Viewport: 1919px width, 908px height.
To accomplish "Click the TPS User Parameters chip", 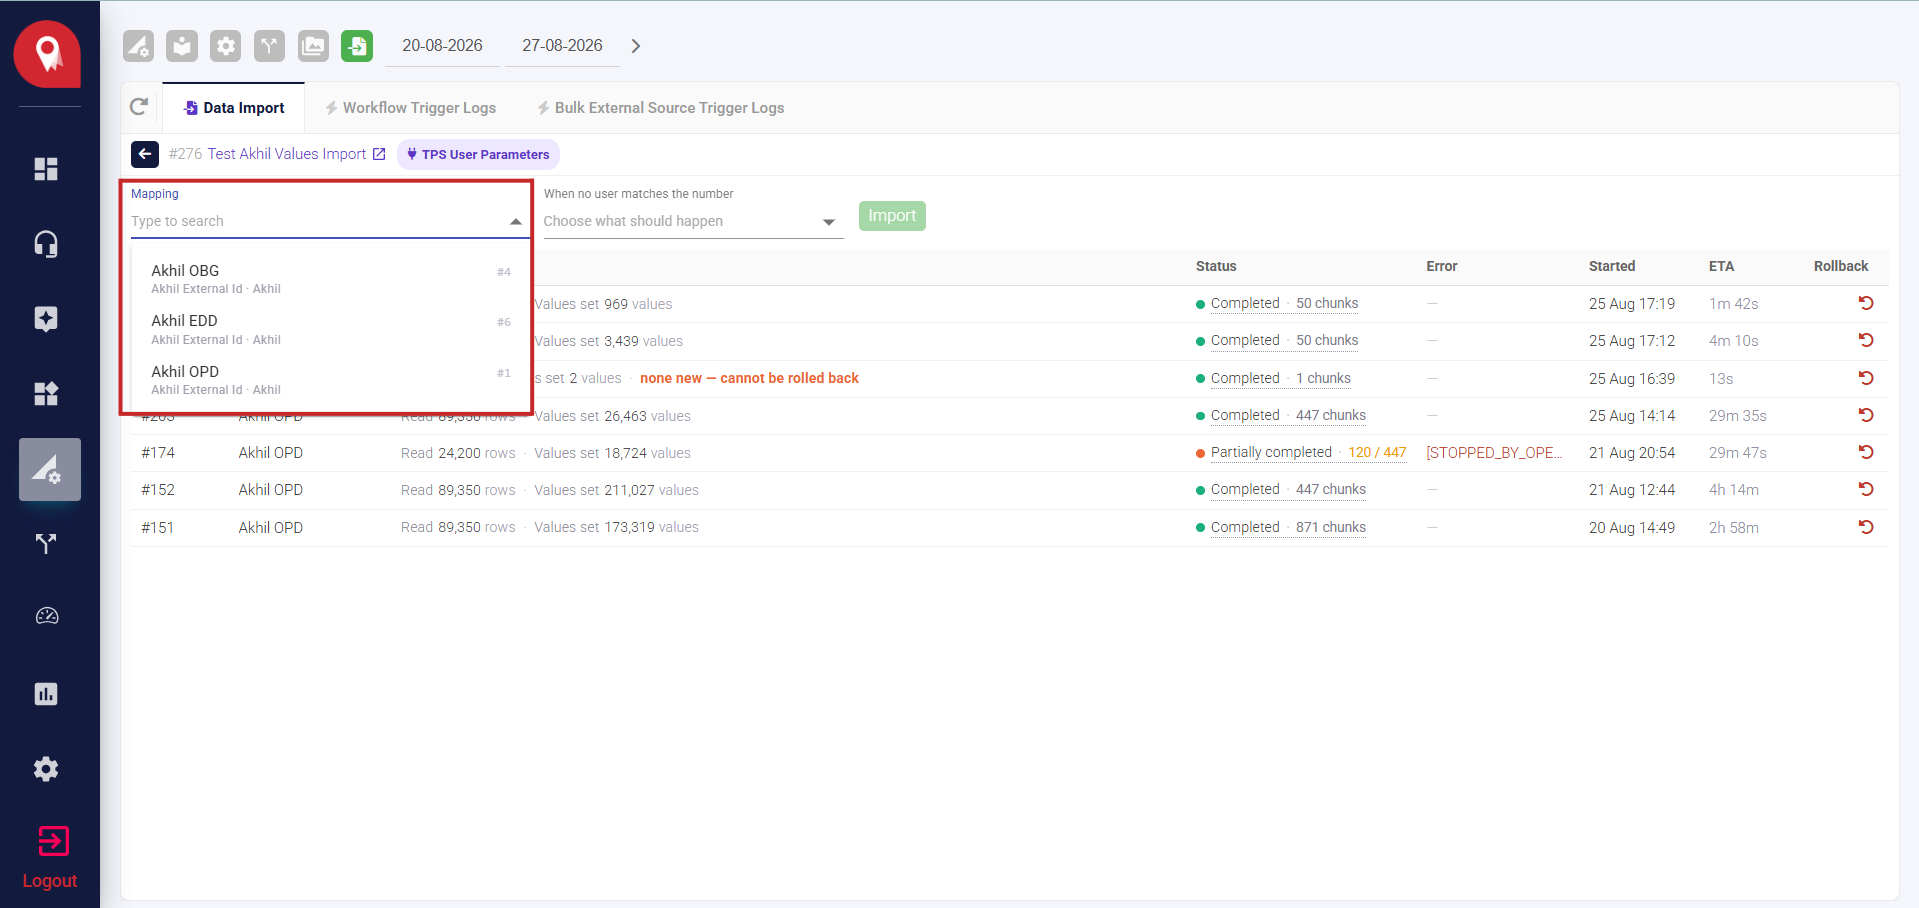I will [x=478, y=154].
